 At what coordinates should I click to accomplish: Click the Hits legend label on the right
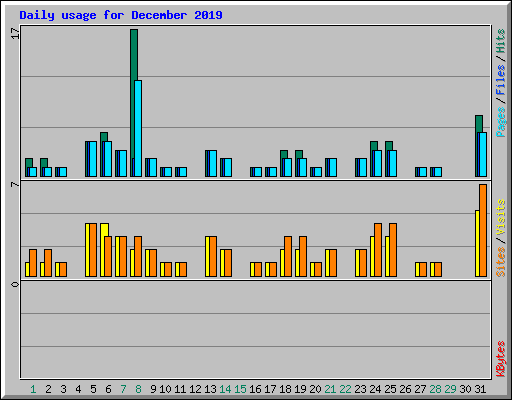[x=500, y=41]
